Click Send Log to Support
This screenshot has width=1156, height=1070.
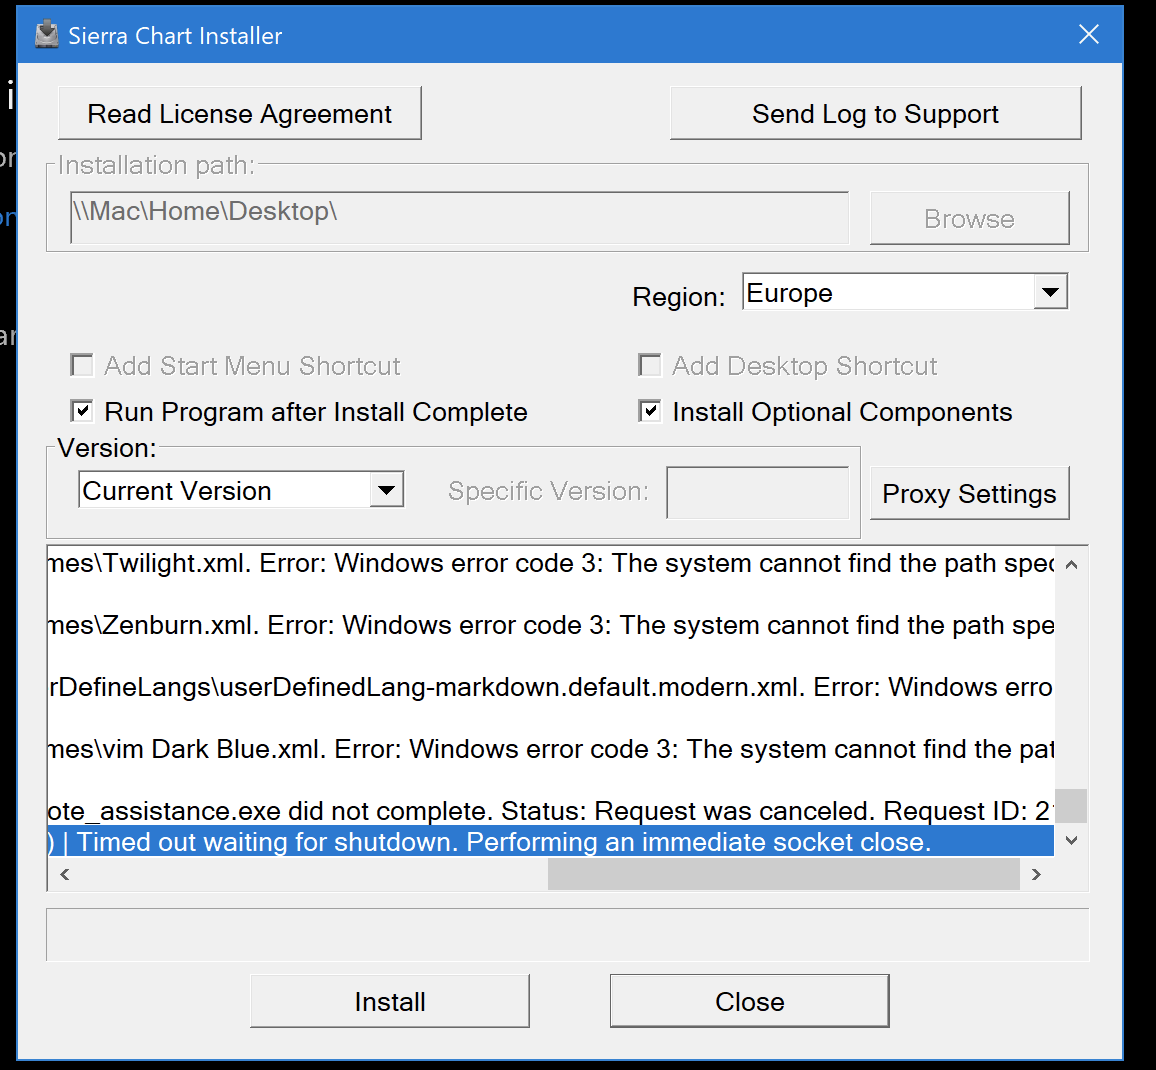[875, 114]
